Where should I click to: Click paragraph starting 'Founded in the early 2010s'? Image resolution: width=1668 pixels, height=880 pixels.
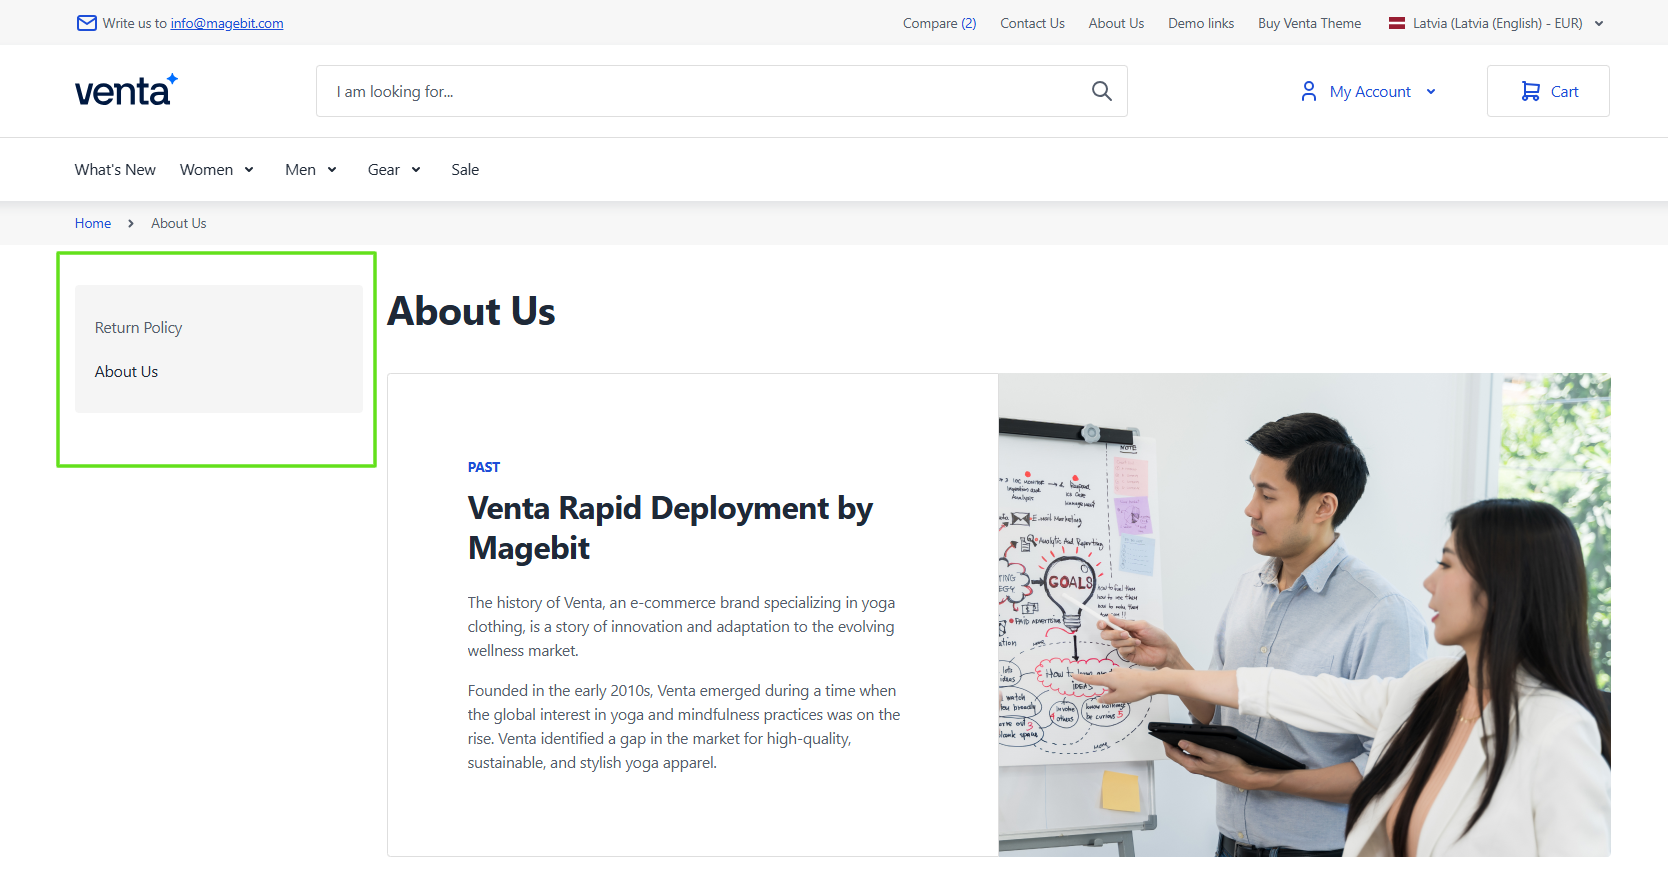tap(684, 726)
